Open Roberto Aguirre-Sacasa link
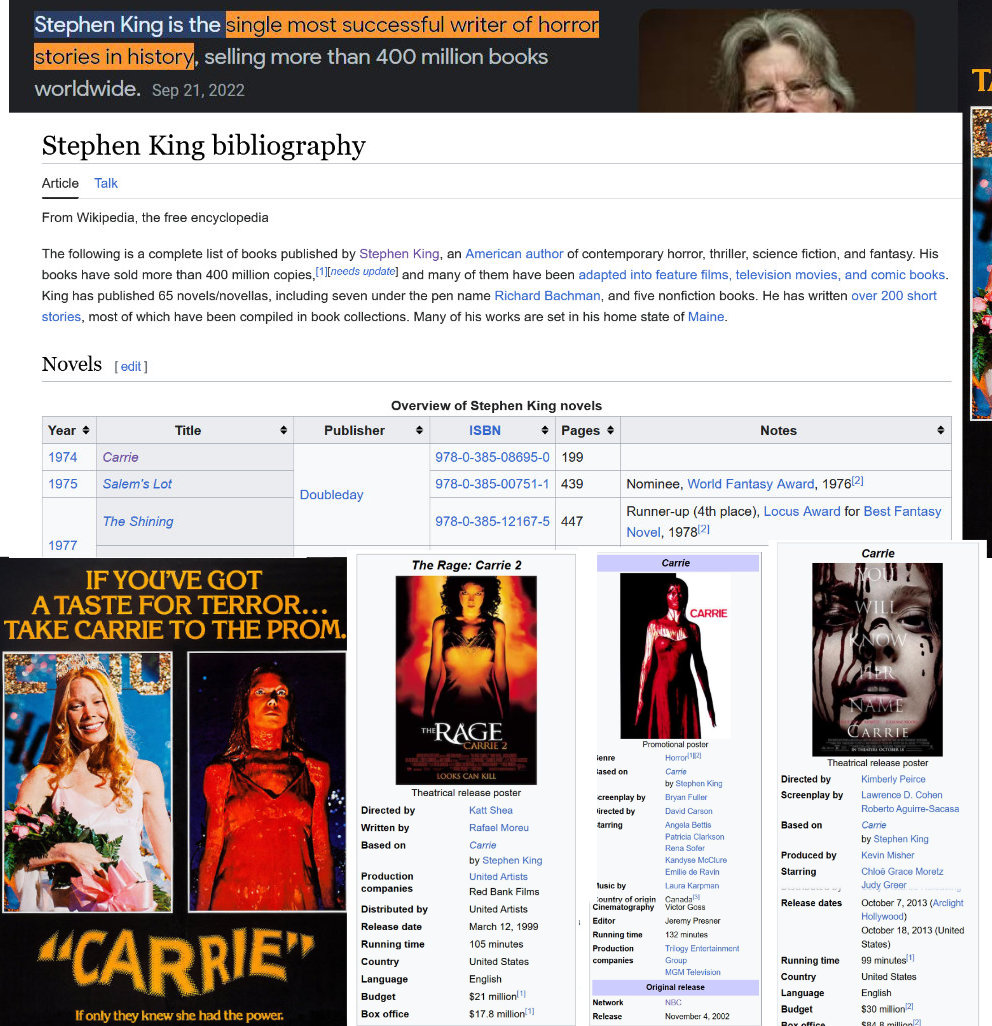This screenshot has height=1026, width=992. (x=910, y=809)
